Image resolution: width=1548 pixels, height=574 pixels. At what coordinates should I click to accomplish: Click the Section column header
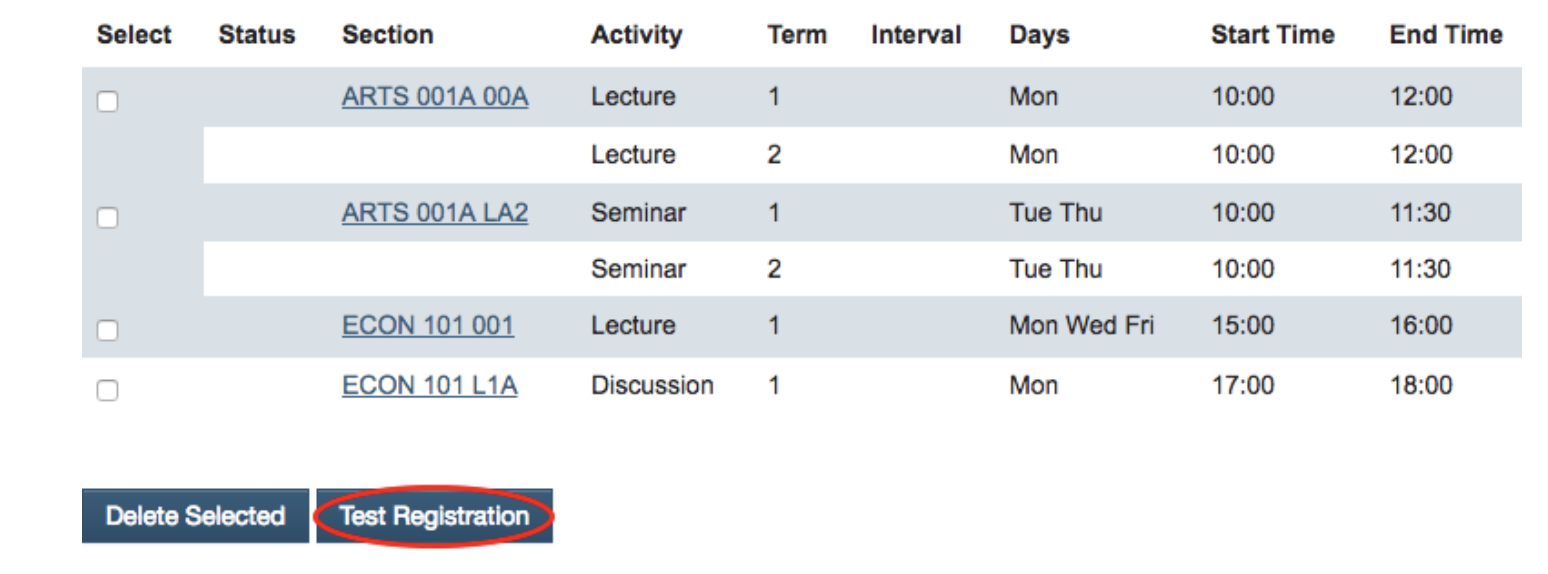pos(388,35)
